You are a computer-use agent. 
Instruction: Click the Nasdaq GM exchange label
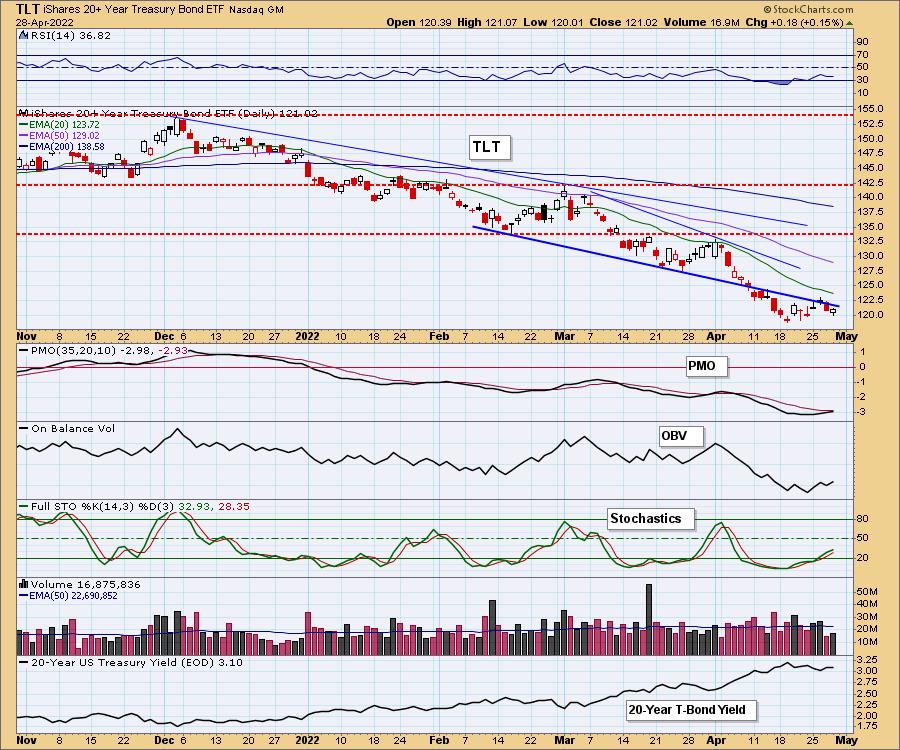click(x=256, y=10)
